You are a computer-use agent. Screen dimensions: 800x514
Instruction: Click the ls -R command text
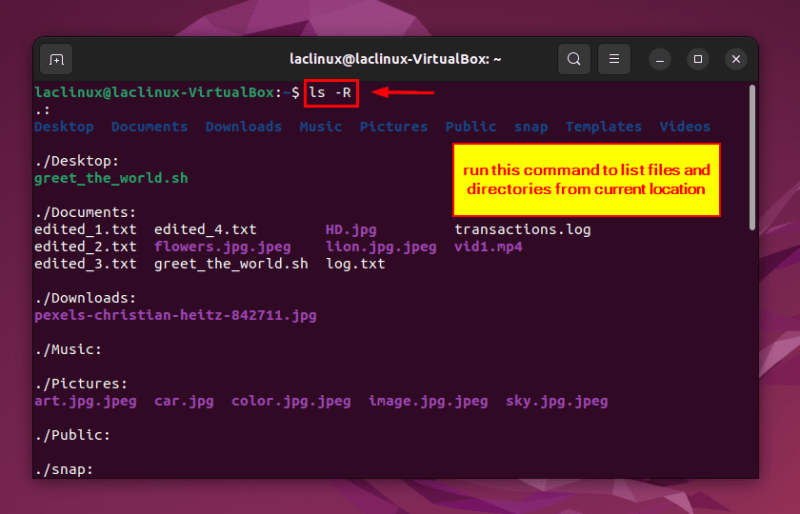tap(330, 93)
